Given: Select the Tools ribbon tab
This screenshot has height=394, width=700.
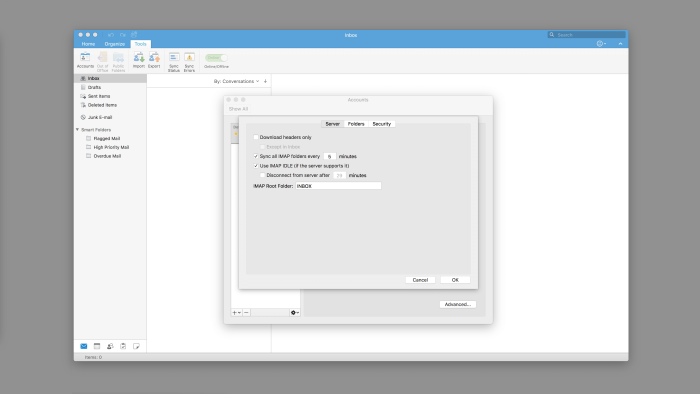Looking at the screenshot, I should [x=141, y=44].
